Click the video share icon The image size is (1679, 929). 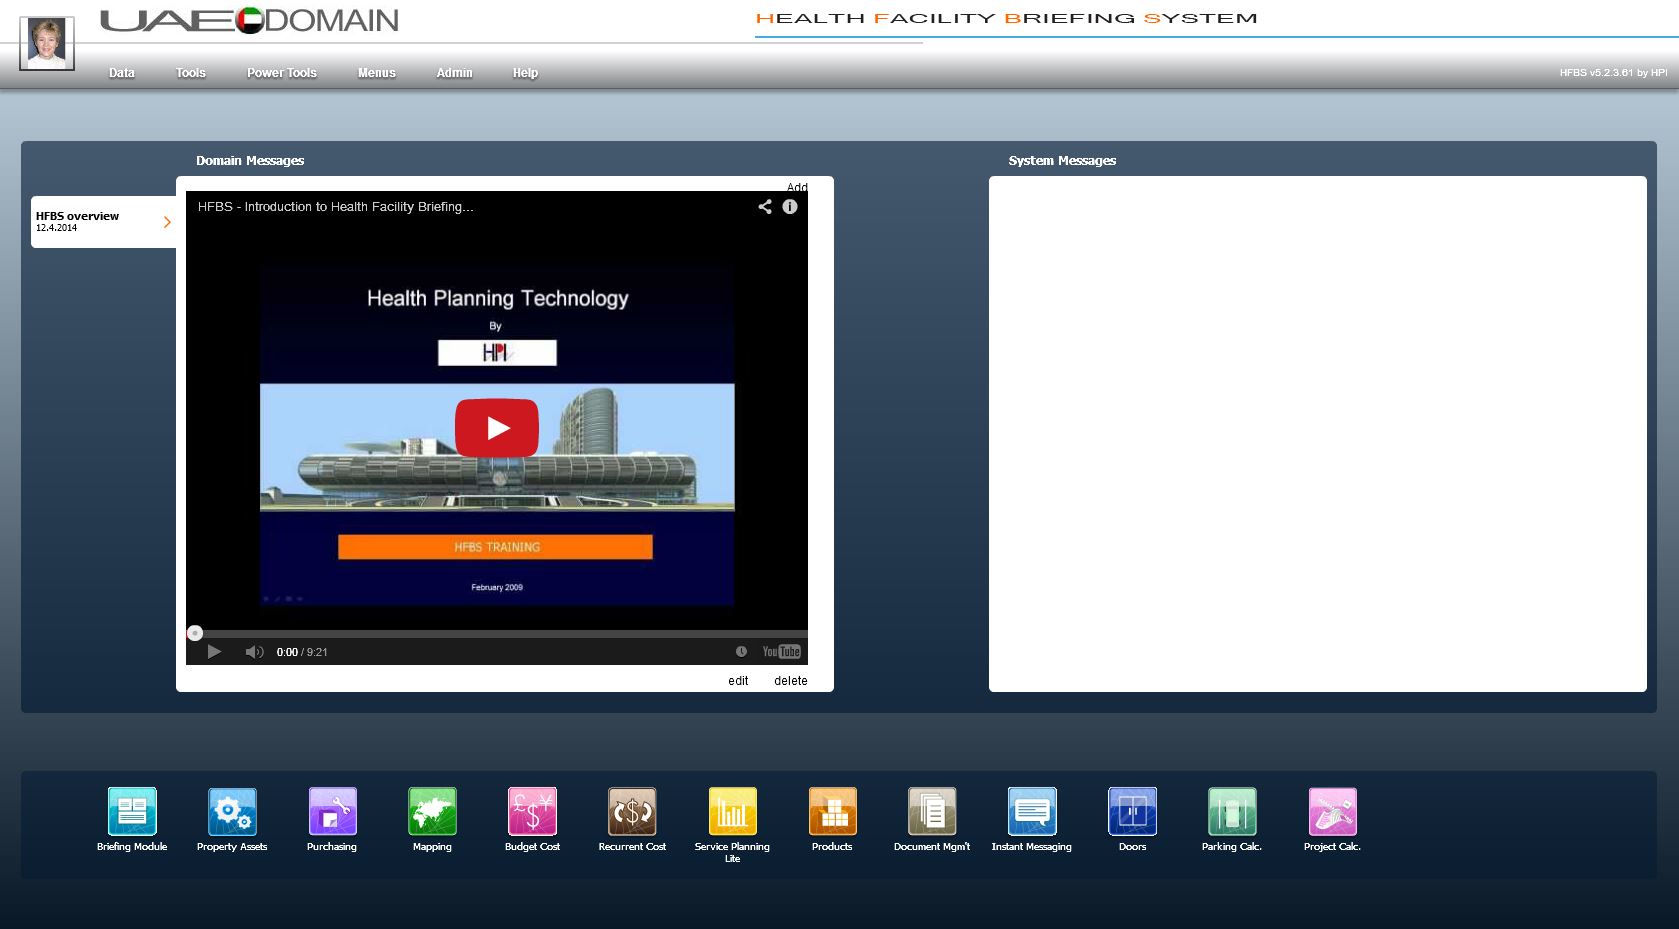point(765,207)
